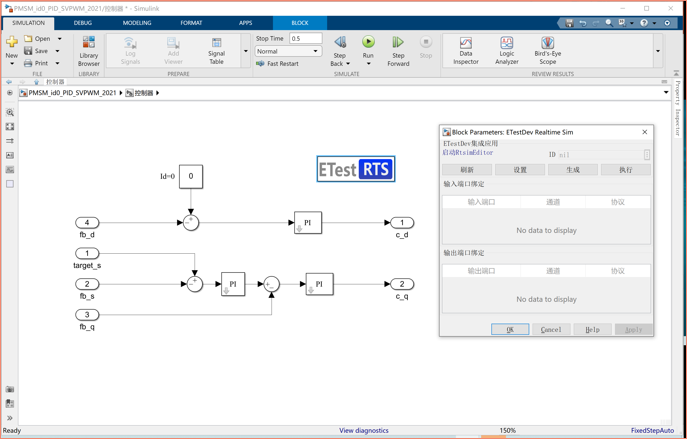
Task: Expand the Review Results gallery arrow
Action: (x=658, y=51)
